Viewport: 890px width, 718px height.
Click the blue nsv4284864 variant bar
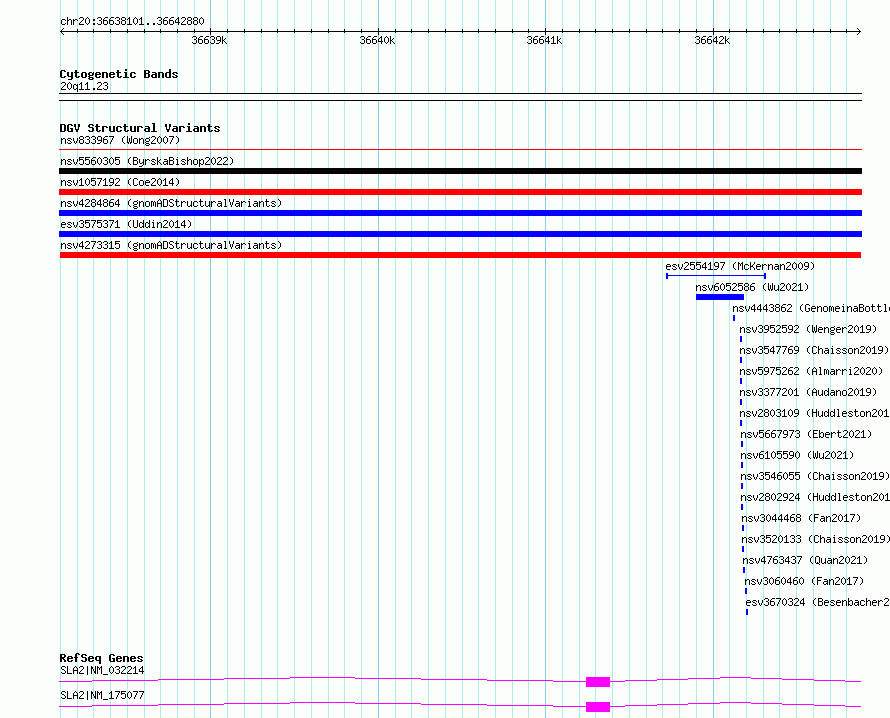point(460,213)
